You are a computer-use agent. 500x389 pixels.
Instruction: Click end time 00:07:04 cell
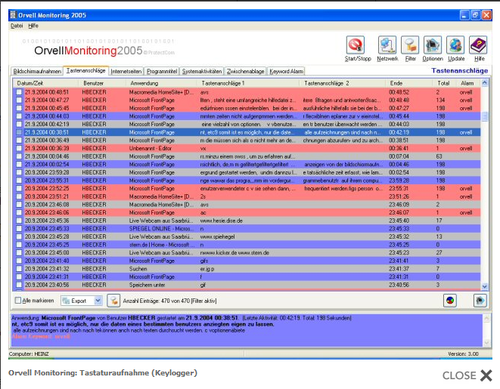[399, 156]
